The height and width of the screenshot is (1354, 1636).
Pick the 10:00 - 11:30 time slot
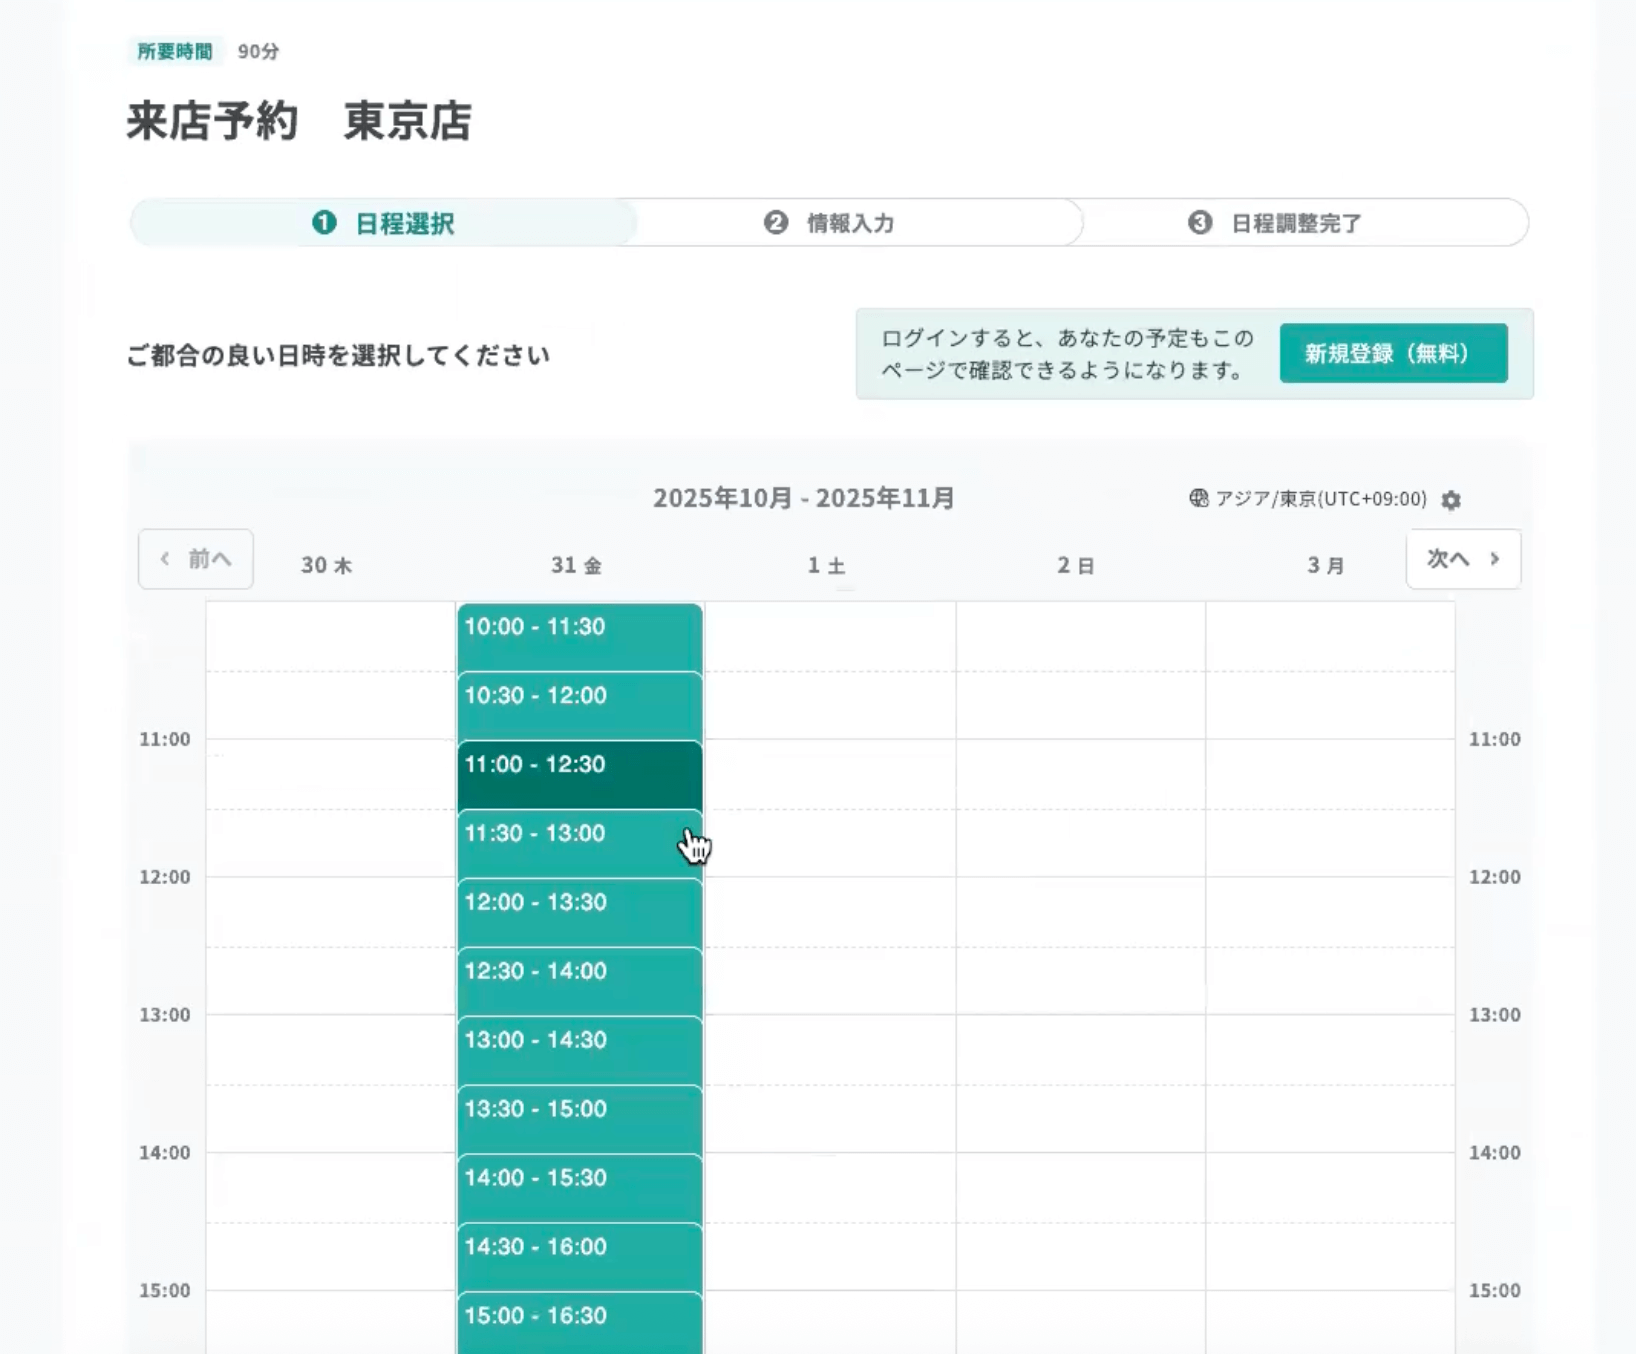click(579, 637)
